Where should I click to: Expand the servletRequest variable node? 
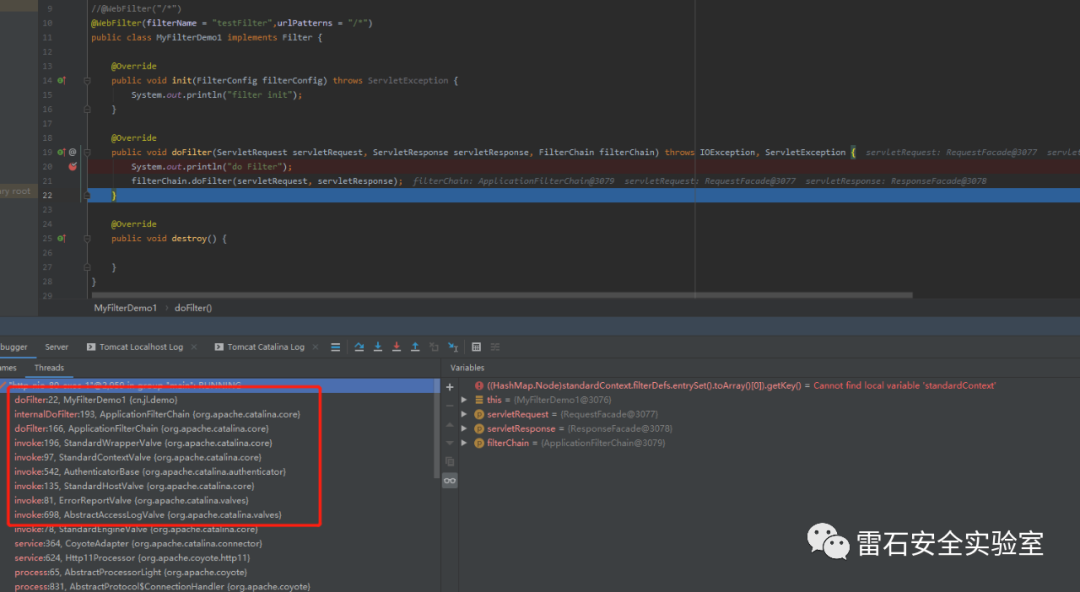[x=464, y=414]
